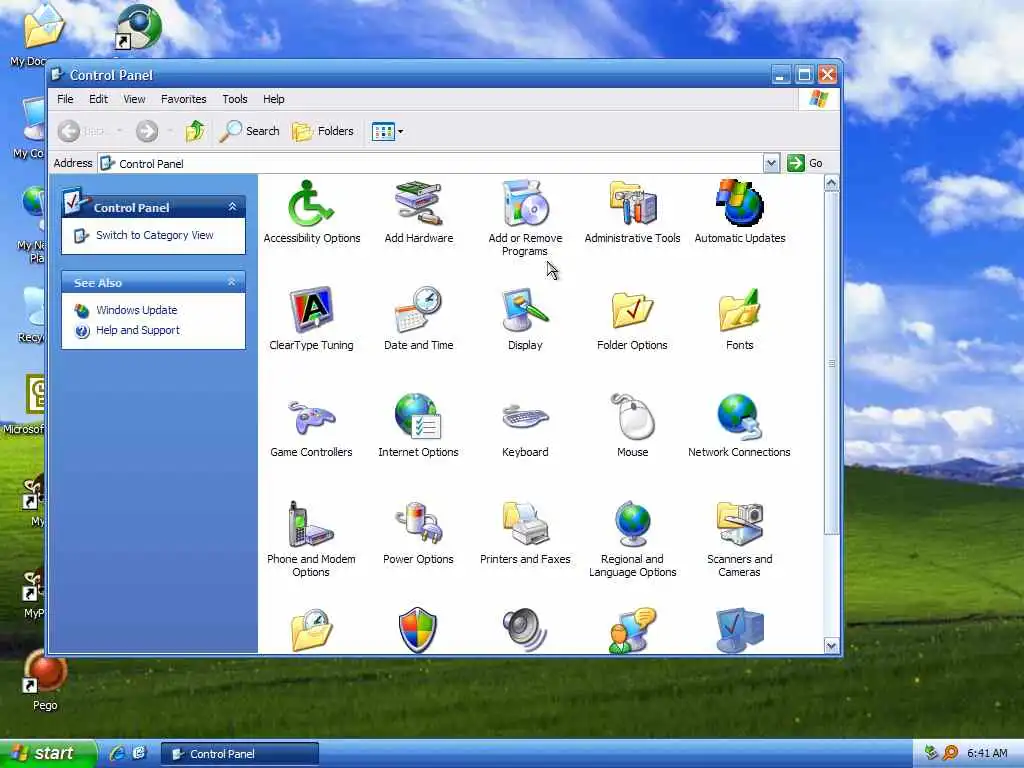Click the Start button
The width and height of the screenshot is (1024, 768).
click(48, 753)
